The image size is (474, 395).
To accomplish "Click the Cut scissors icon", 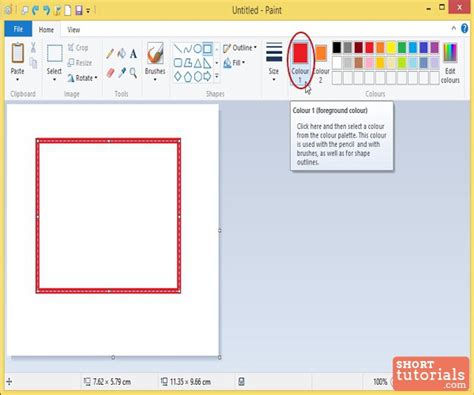I will pos(33,47).
